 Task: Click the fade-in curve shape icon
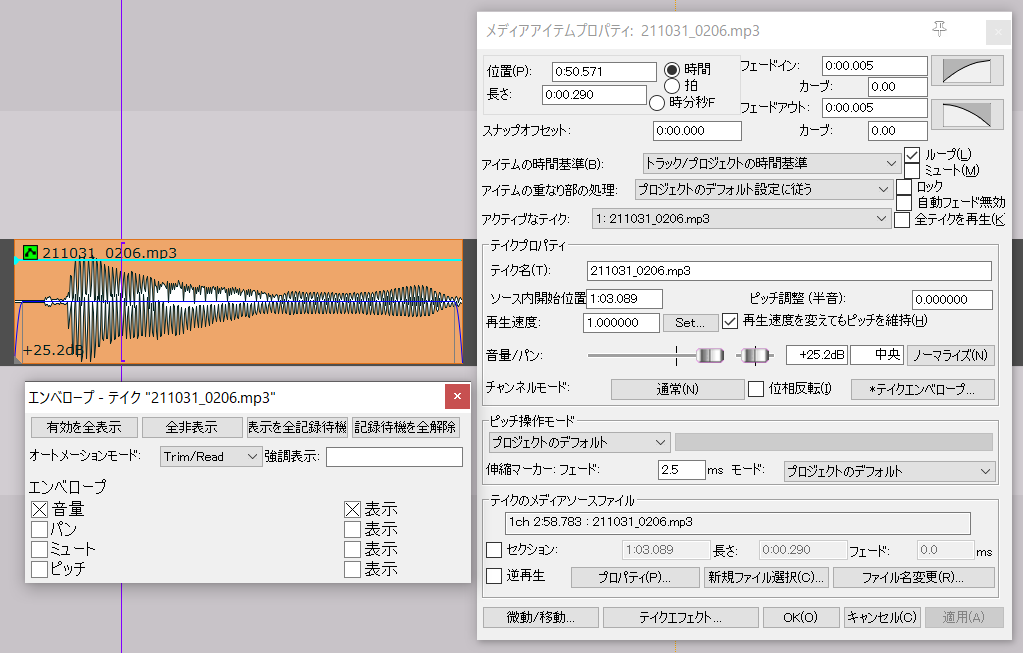[x=967, y=69]
